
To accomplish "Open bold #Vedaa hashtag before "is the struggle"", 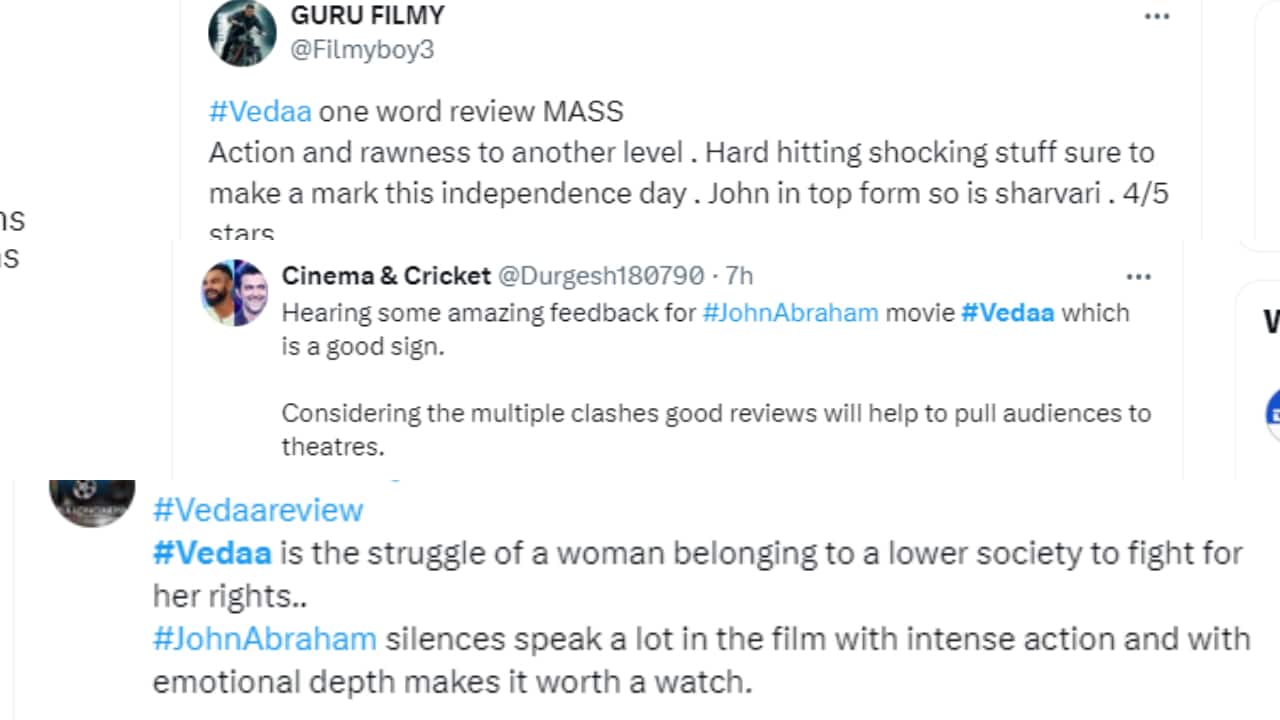I will click(212, 553).
